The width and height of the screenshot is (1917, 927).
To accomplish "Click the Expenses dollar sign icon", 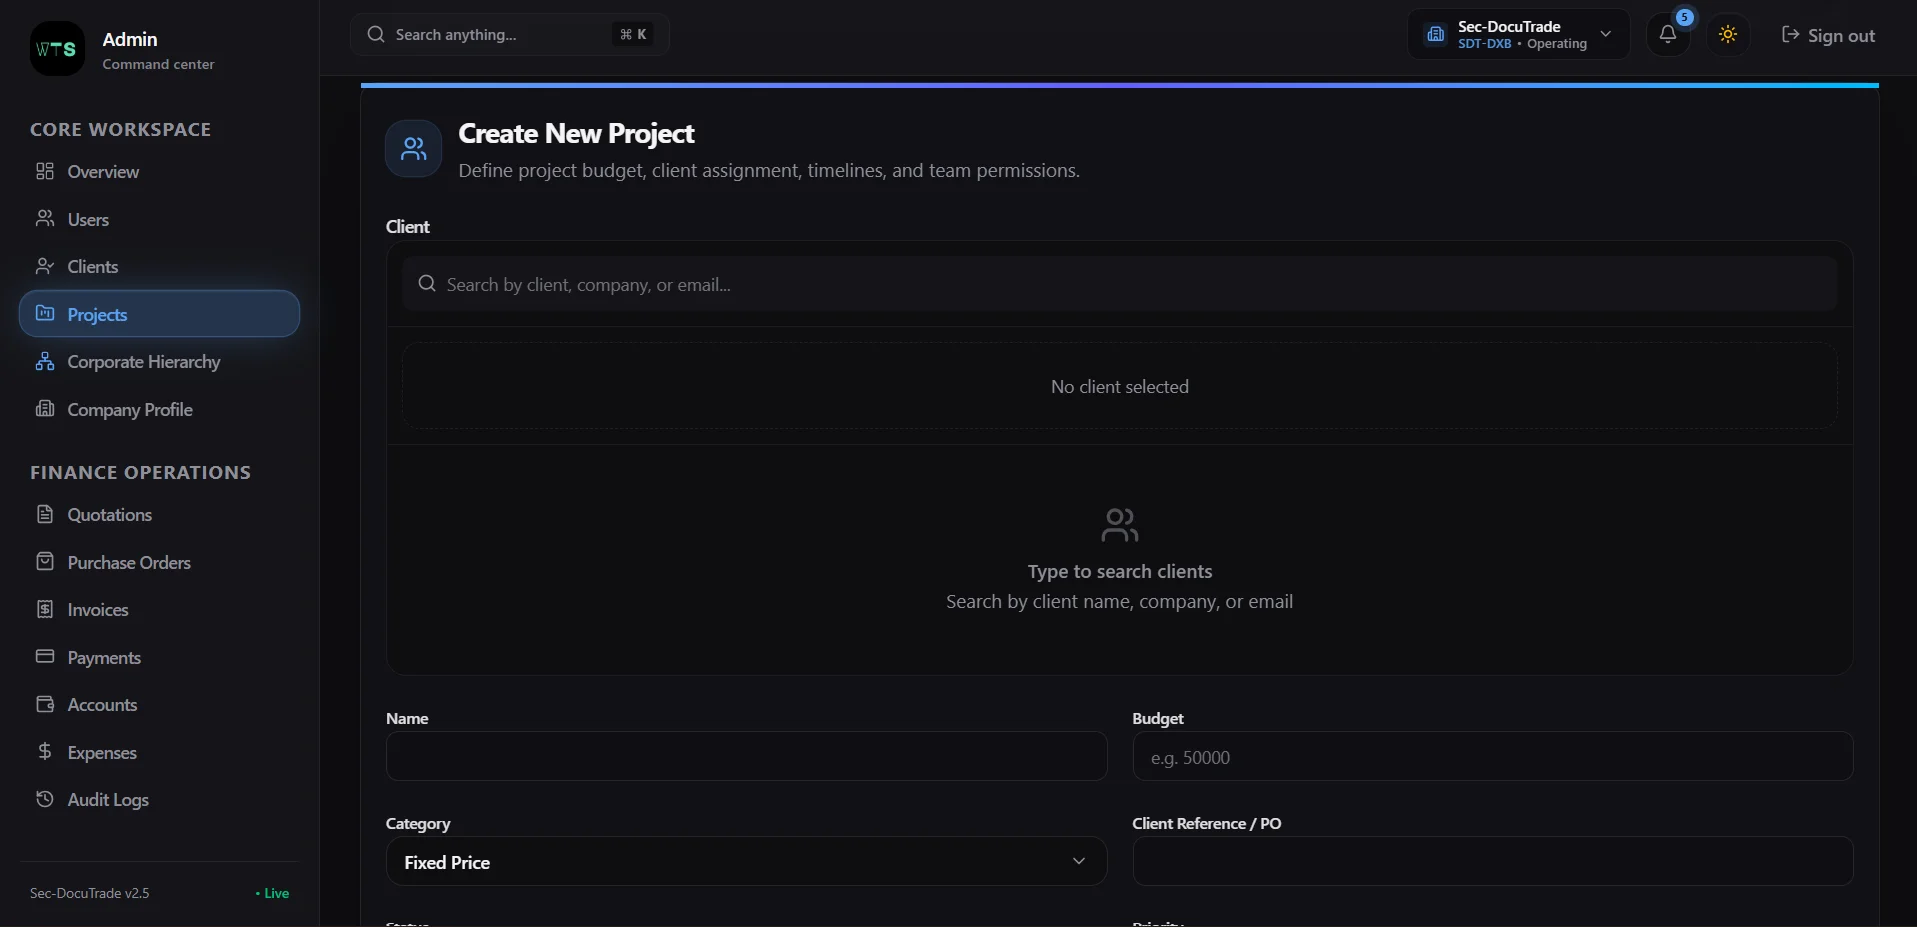I will click(45, 752).
